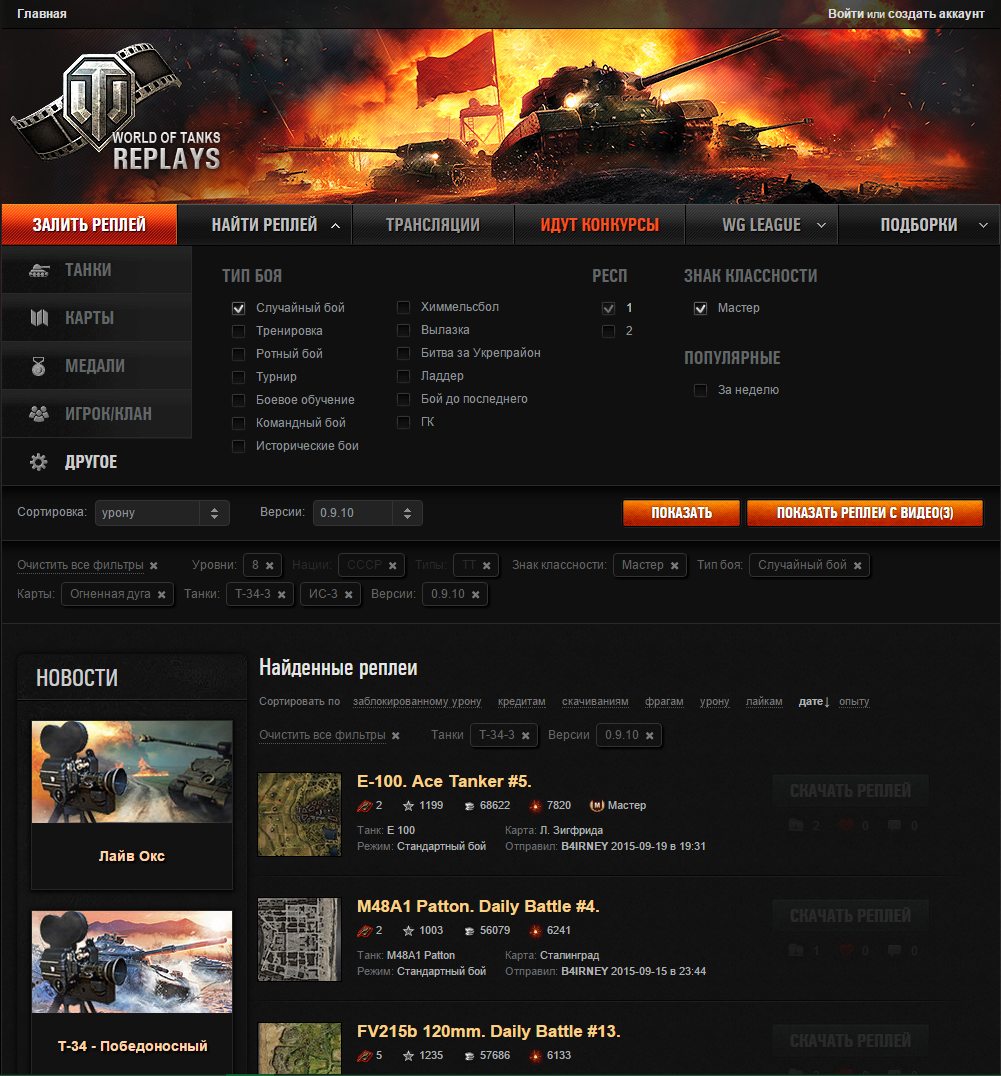The image size is (1001, 1076).
Task: Open the Сортировка dropdown set to урону
Action: 162,513
